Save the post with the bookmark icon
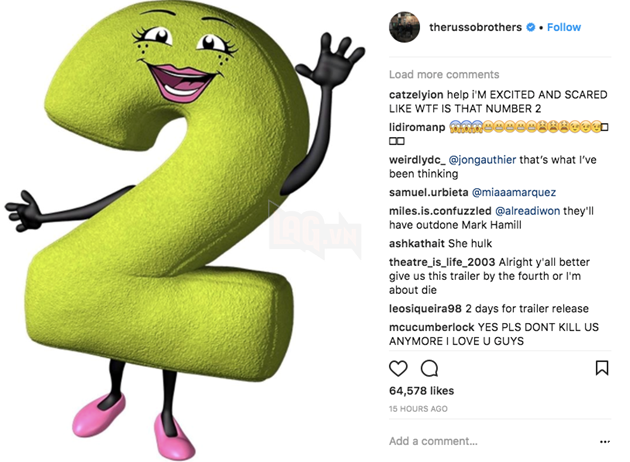Viewport: 630px width, 462px height. coord(601,368)
